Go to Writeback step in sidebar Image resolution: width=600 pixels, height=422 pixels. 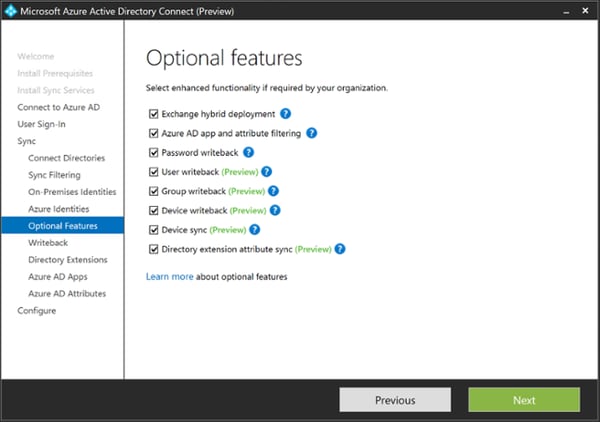tap(48, 243)
